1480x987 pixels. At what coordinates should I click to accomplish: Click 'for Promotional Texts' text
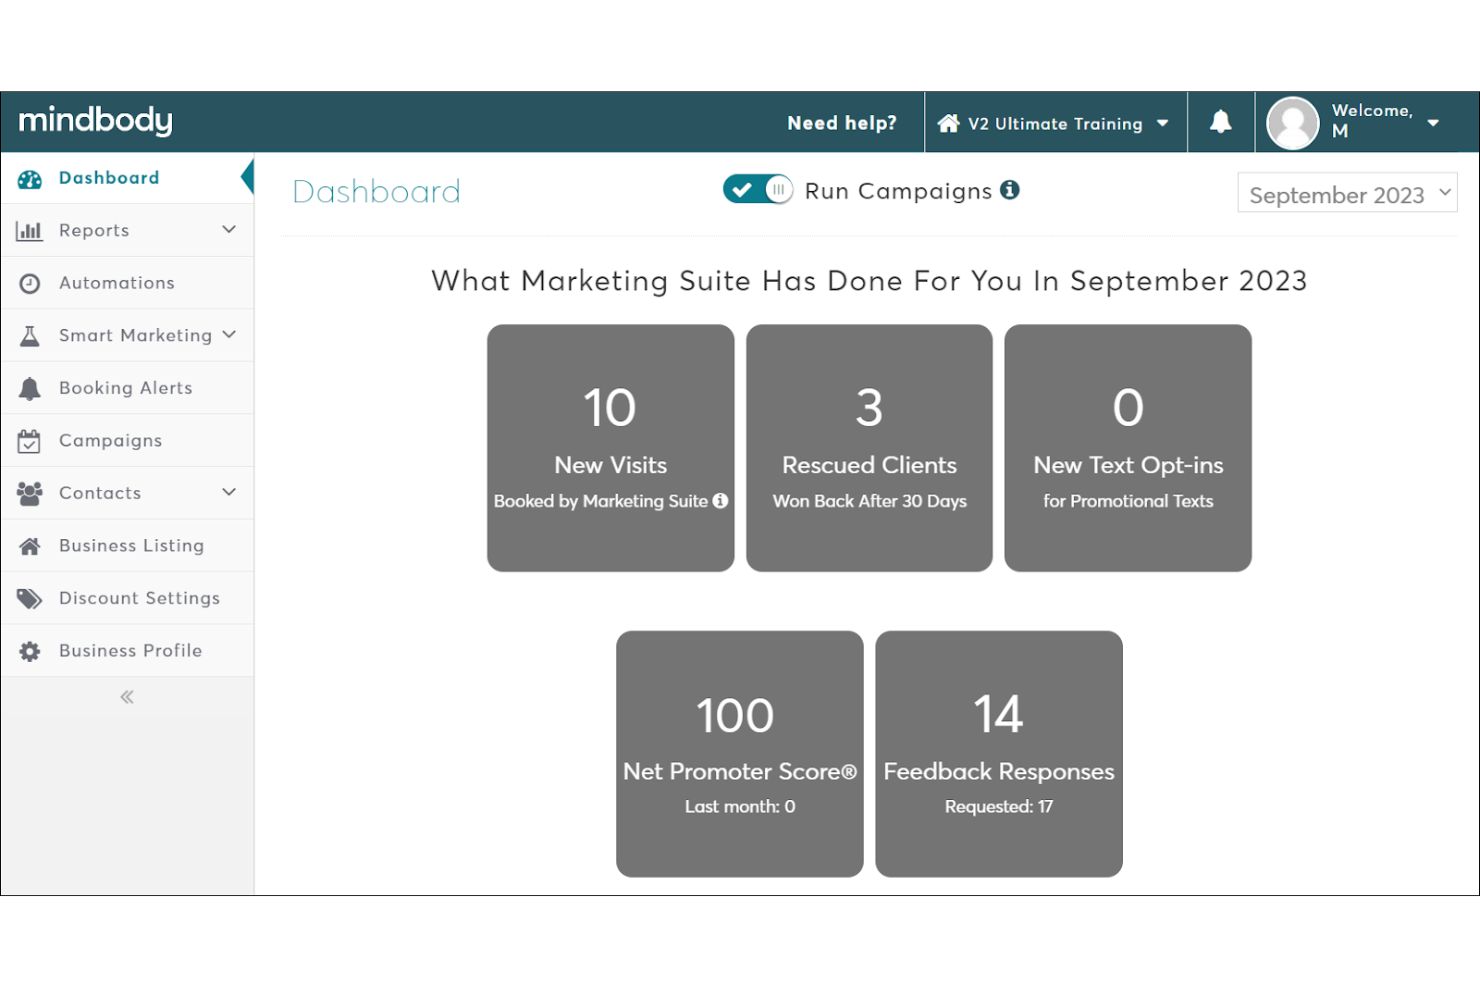click(1128, 501)
